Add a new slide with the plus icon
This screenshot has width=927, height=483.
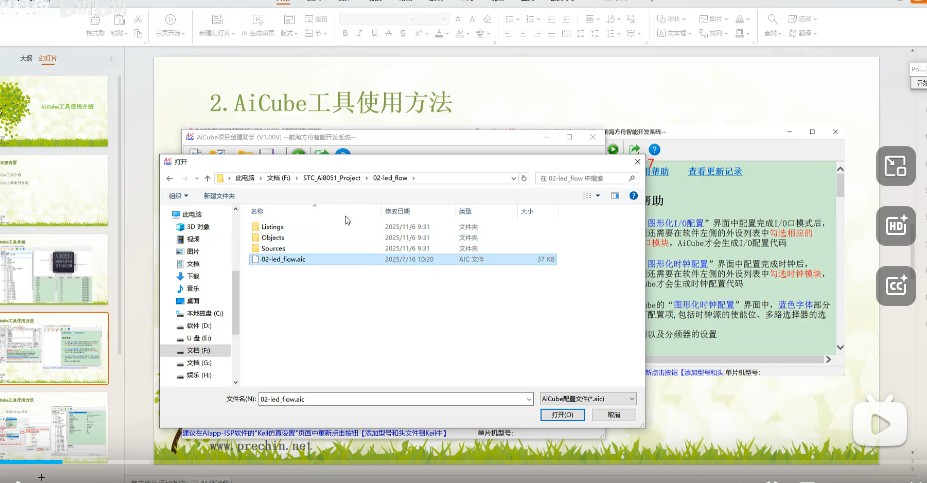(41, 477)
